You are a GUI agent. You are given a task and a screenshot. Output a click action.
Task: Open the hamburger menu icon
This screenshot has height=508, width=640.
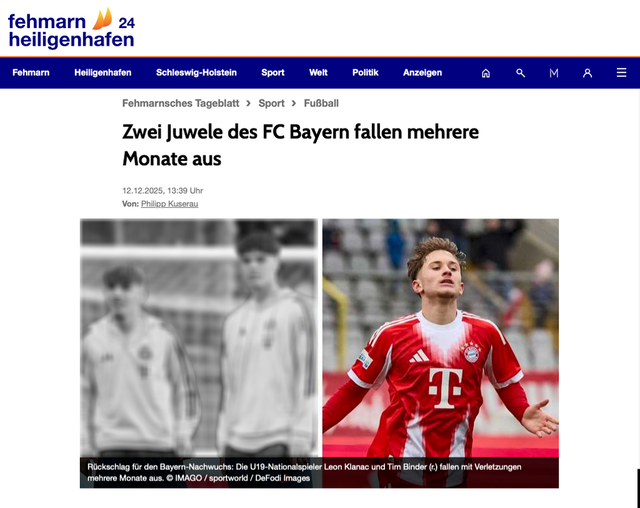point(621,73)
